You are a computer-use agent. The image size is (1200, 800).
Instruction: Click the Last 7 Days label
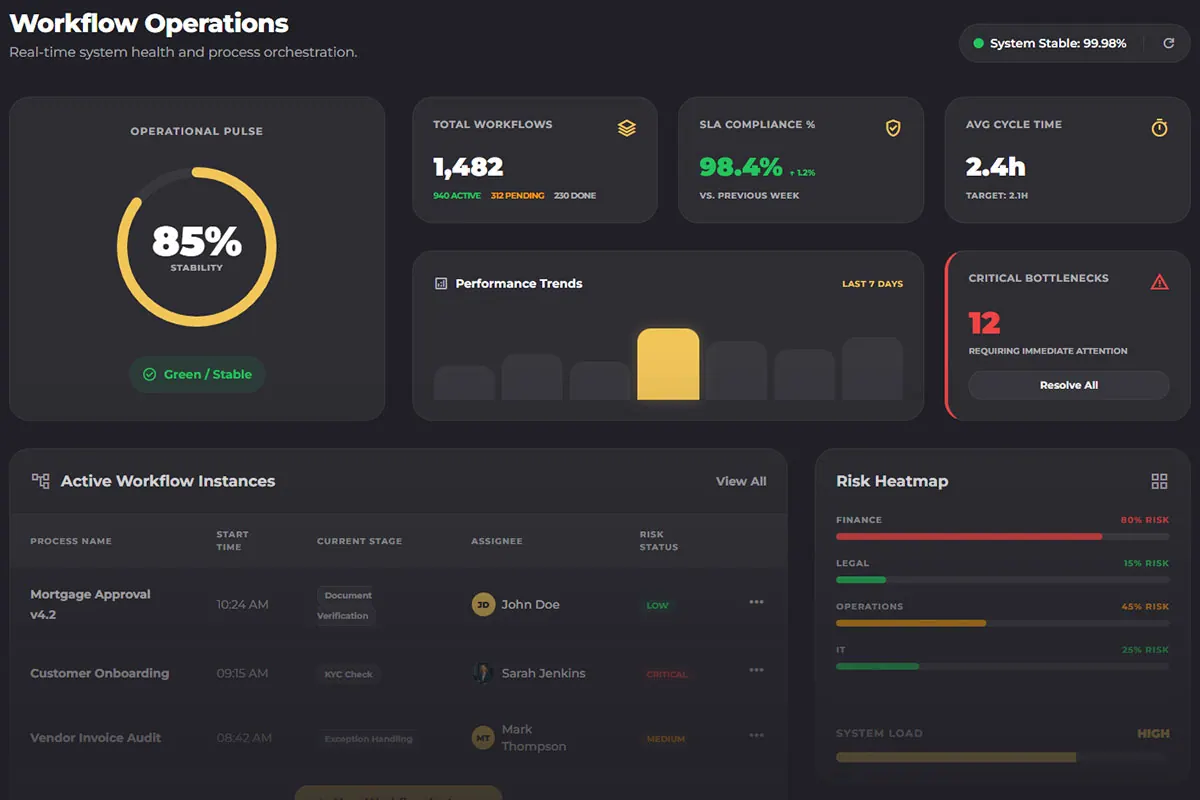coord(872,284)
